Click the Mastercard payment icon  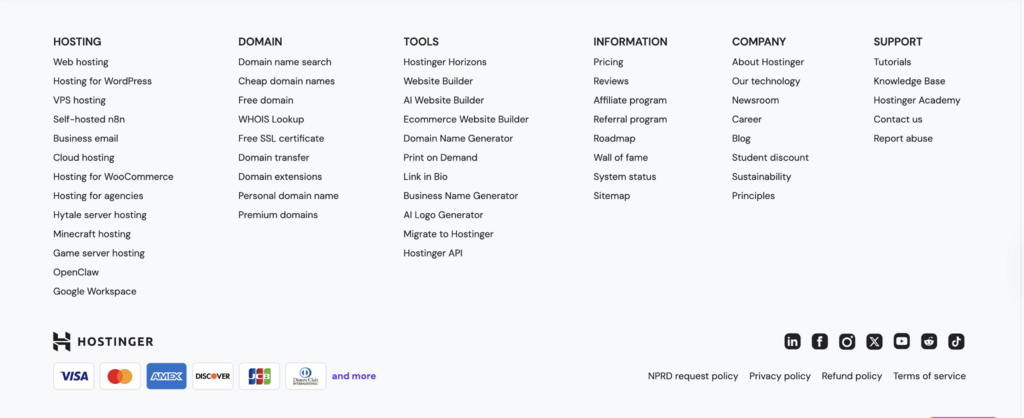(x=120, y=376)
